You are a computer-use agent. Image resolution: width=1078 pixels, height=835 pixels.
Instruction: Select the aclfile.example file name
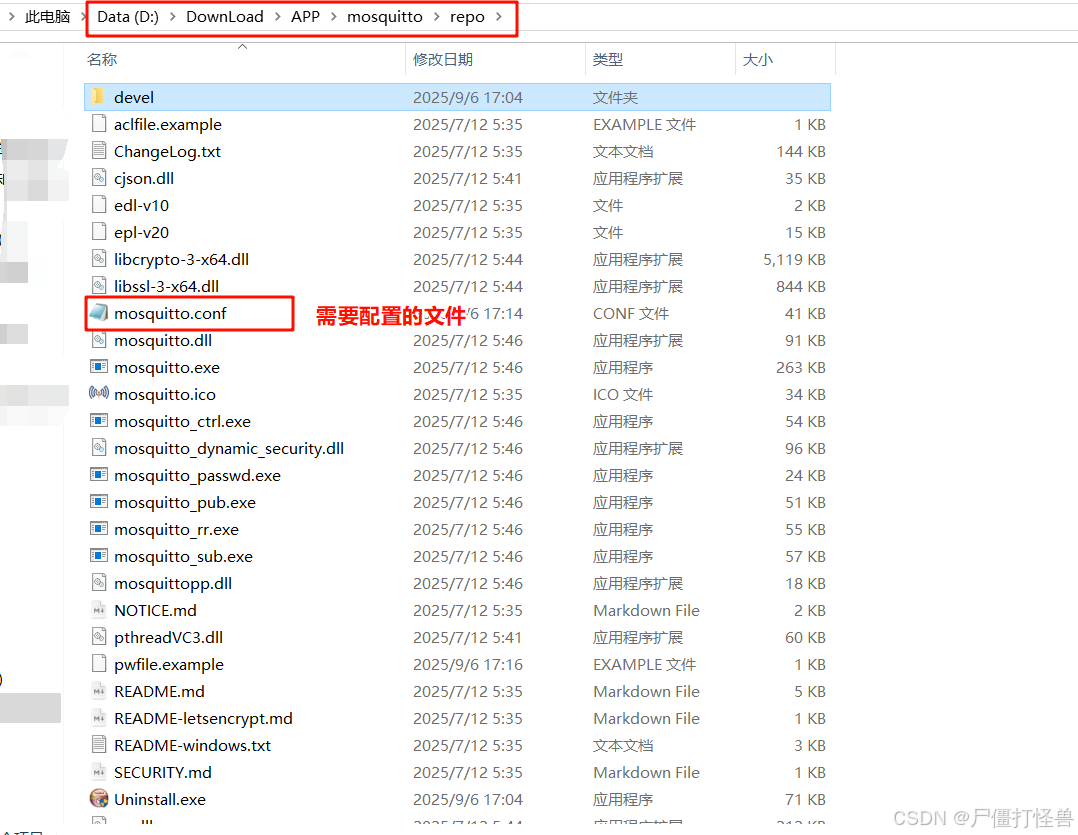point(168,124)
